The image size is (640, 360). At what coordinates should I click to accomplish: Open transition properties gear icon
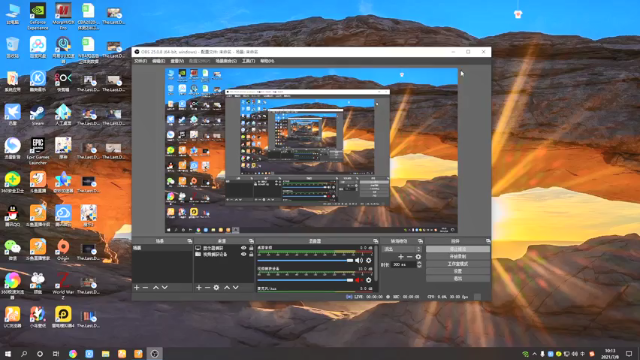tap(418, 257)
